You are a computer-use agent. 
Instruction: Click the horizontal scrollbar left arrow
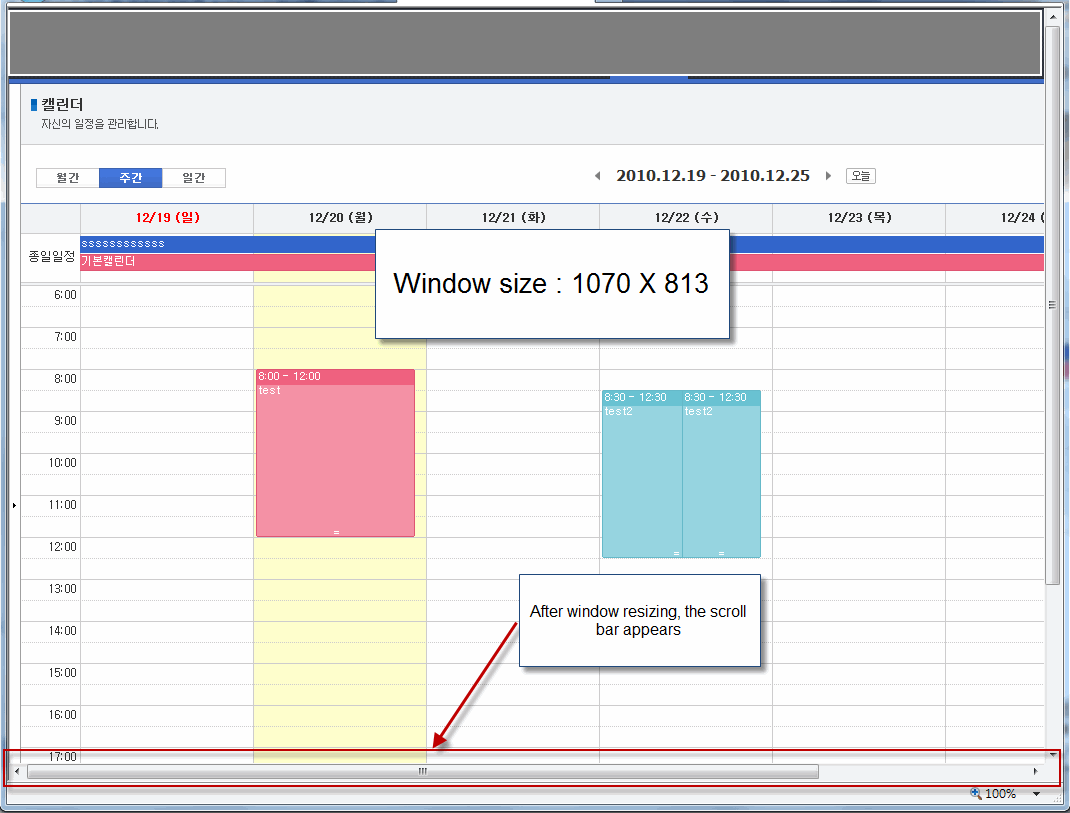click(17, 772)
